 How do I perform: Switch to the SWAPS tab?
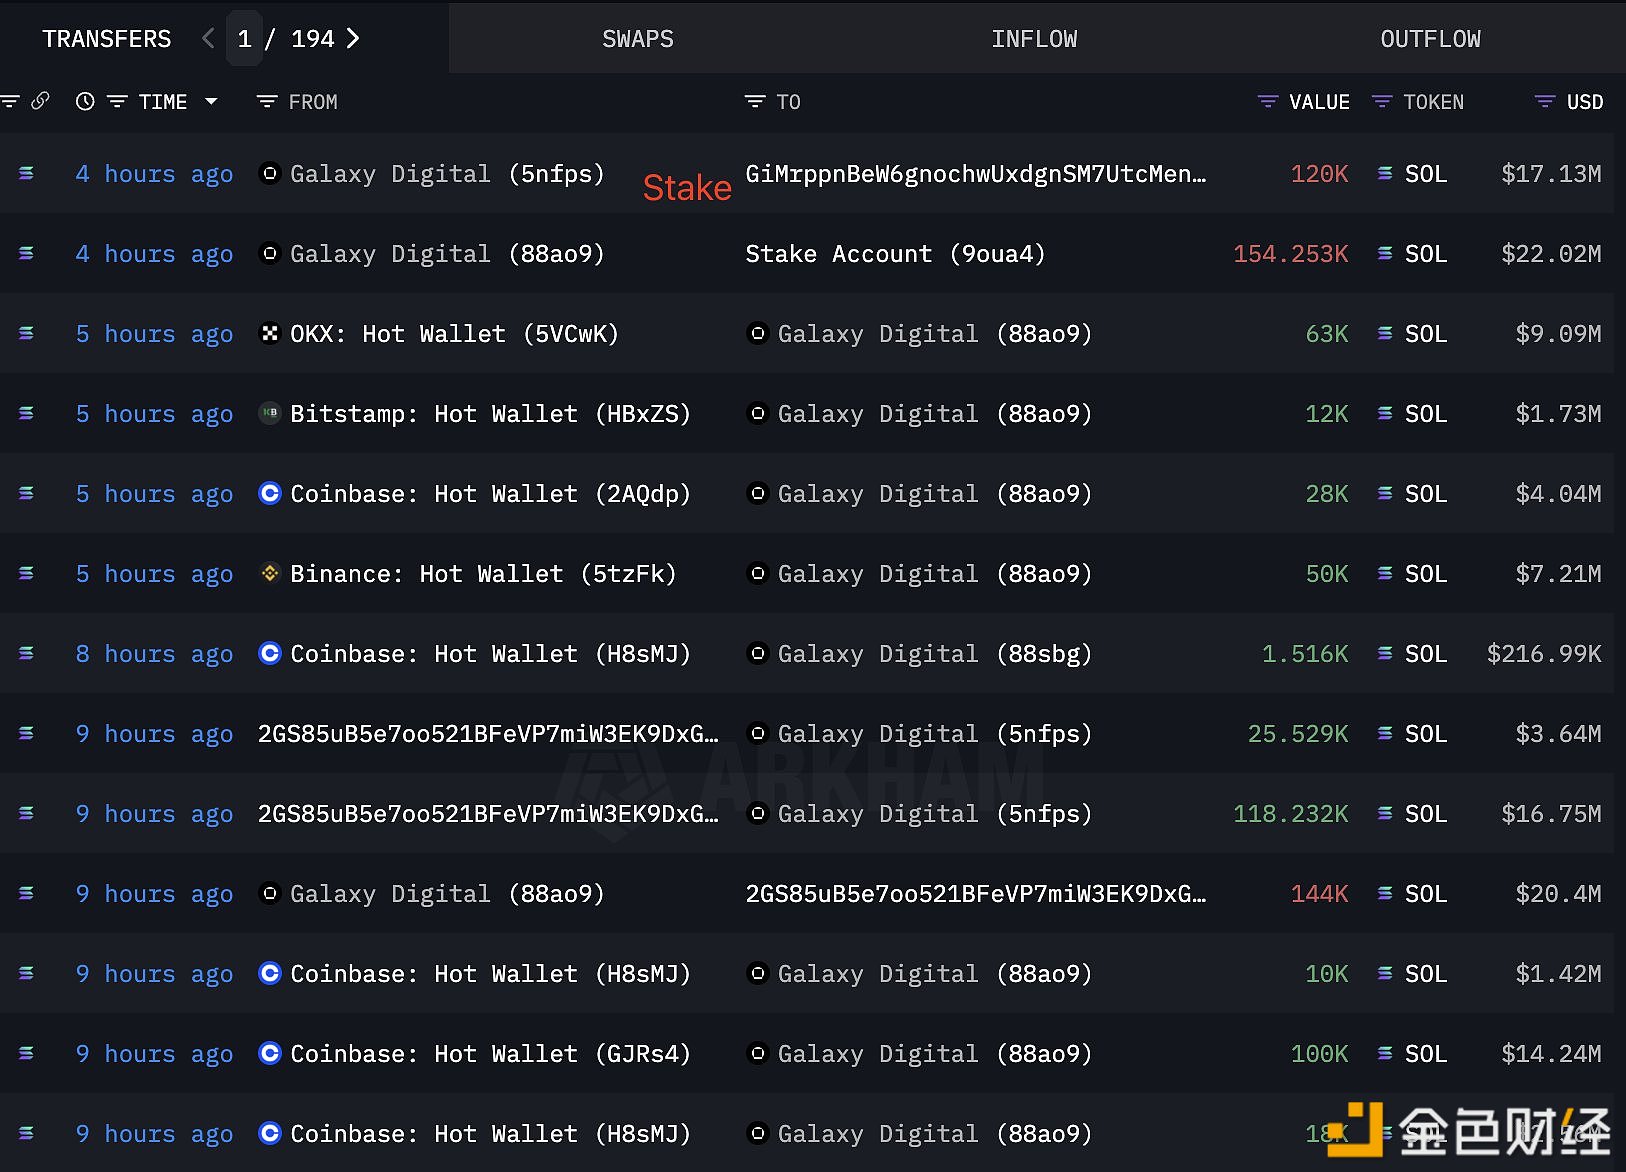click(x=637, y=39)
